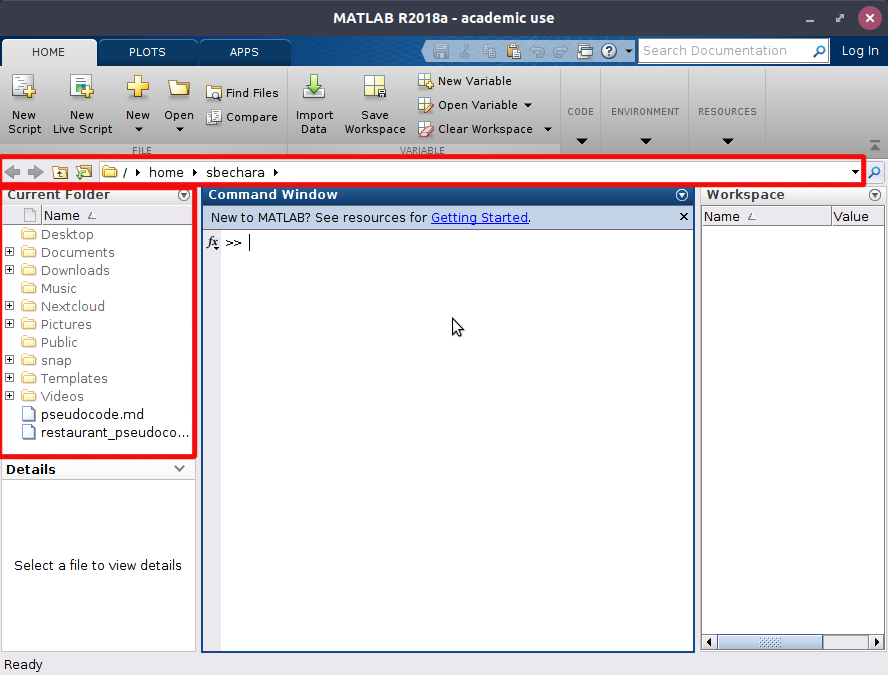The image size is (888, 675).
Task: Click the Compare files tool
Action: (242, 117)
